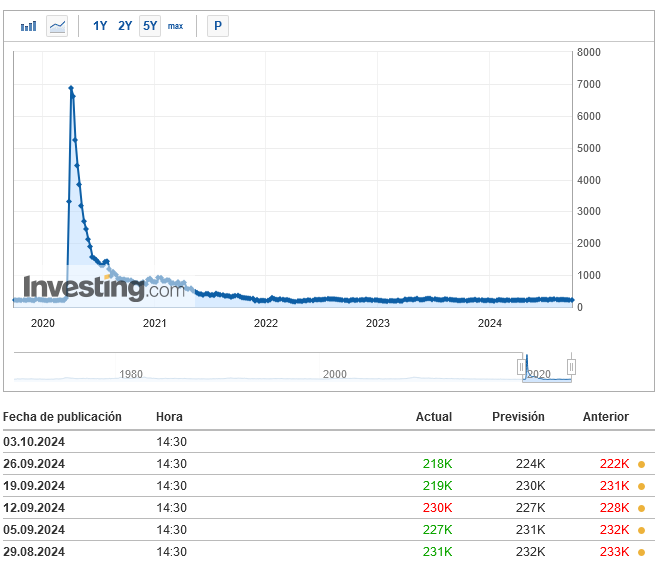Click the 2022 label on the x-axis
The image size is (663, 566).
(x=266, y=323)
